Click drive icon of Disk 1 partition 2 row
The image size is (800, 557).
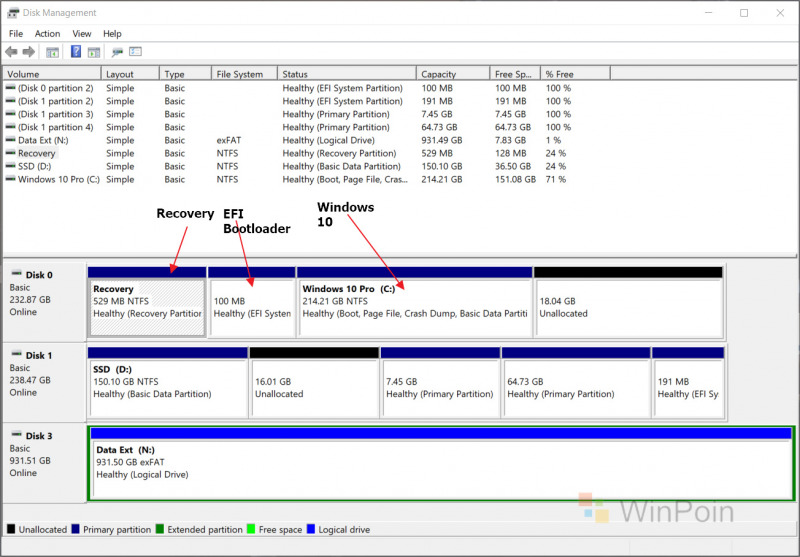tap(10, 101)
